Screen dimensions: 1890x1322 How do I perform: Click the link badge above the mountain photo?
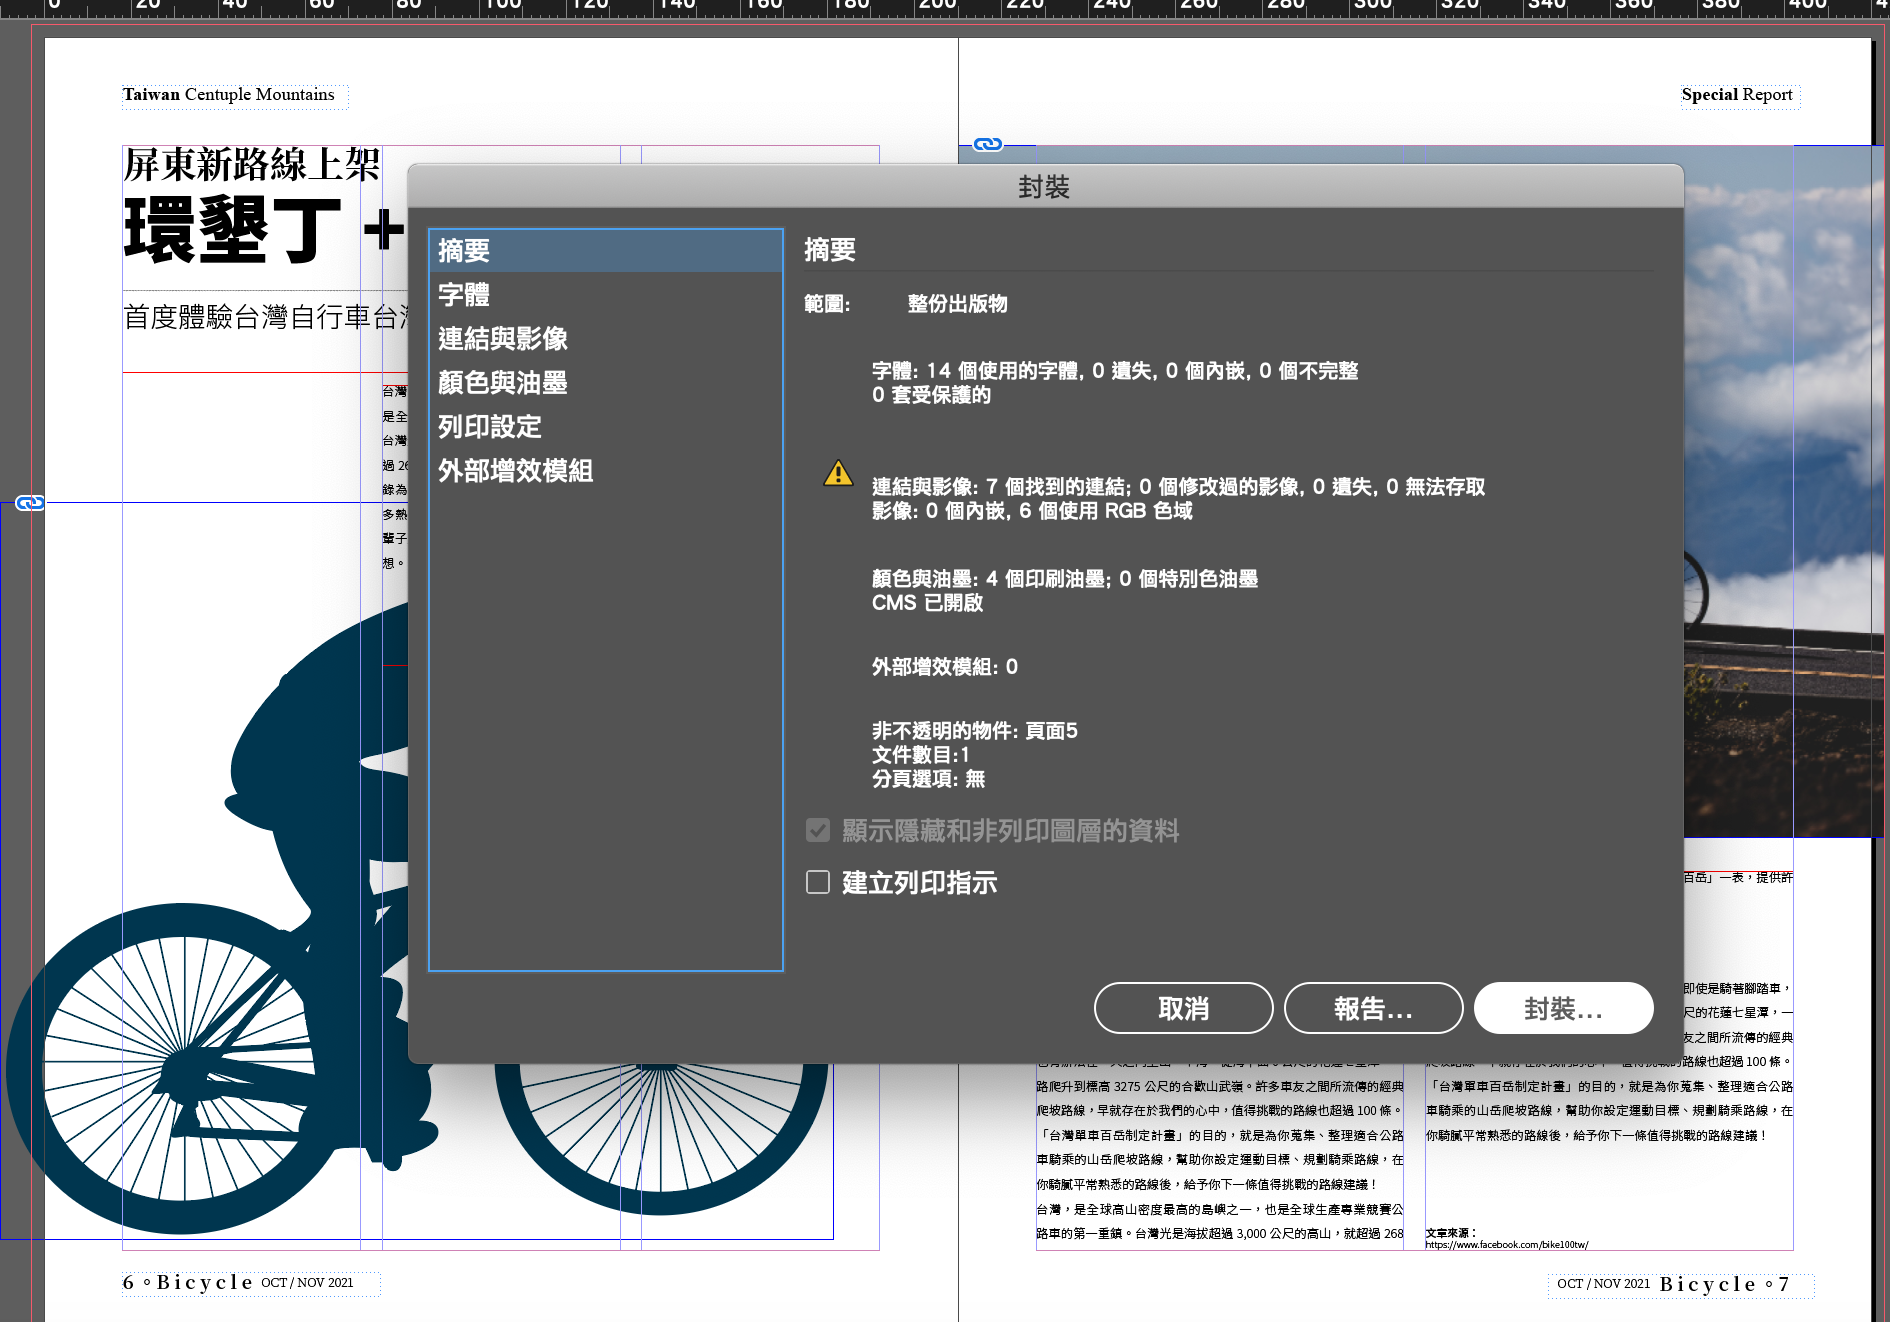point(987,145)
